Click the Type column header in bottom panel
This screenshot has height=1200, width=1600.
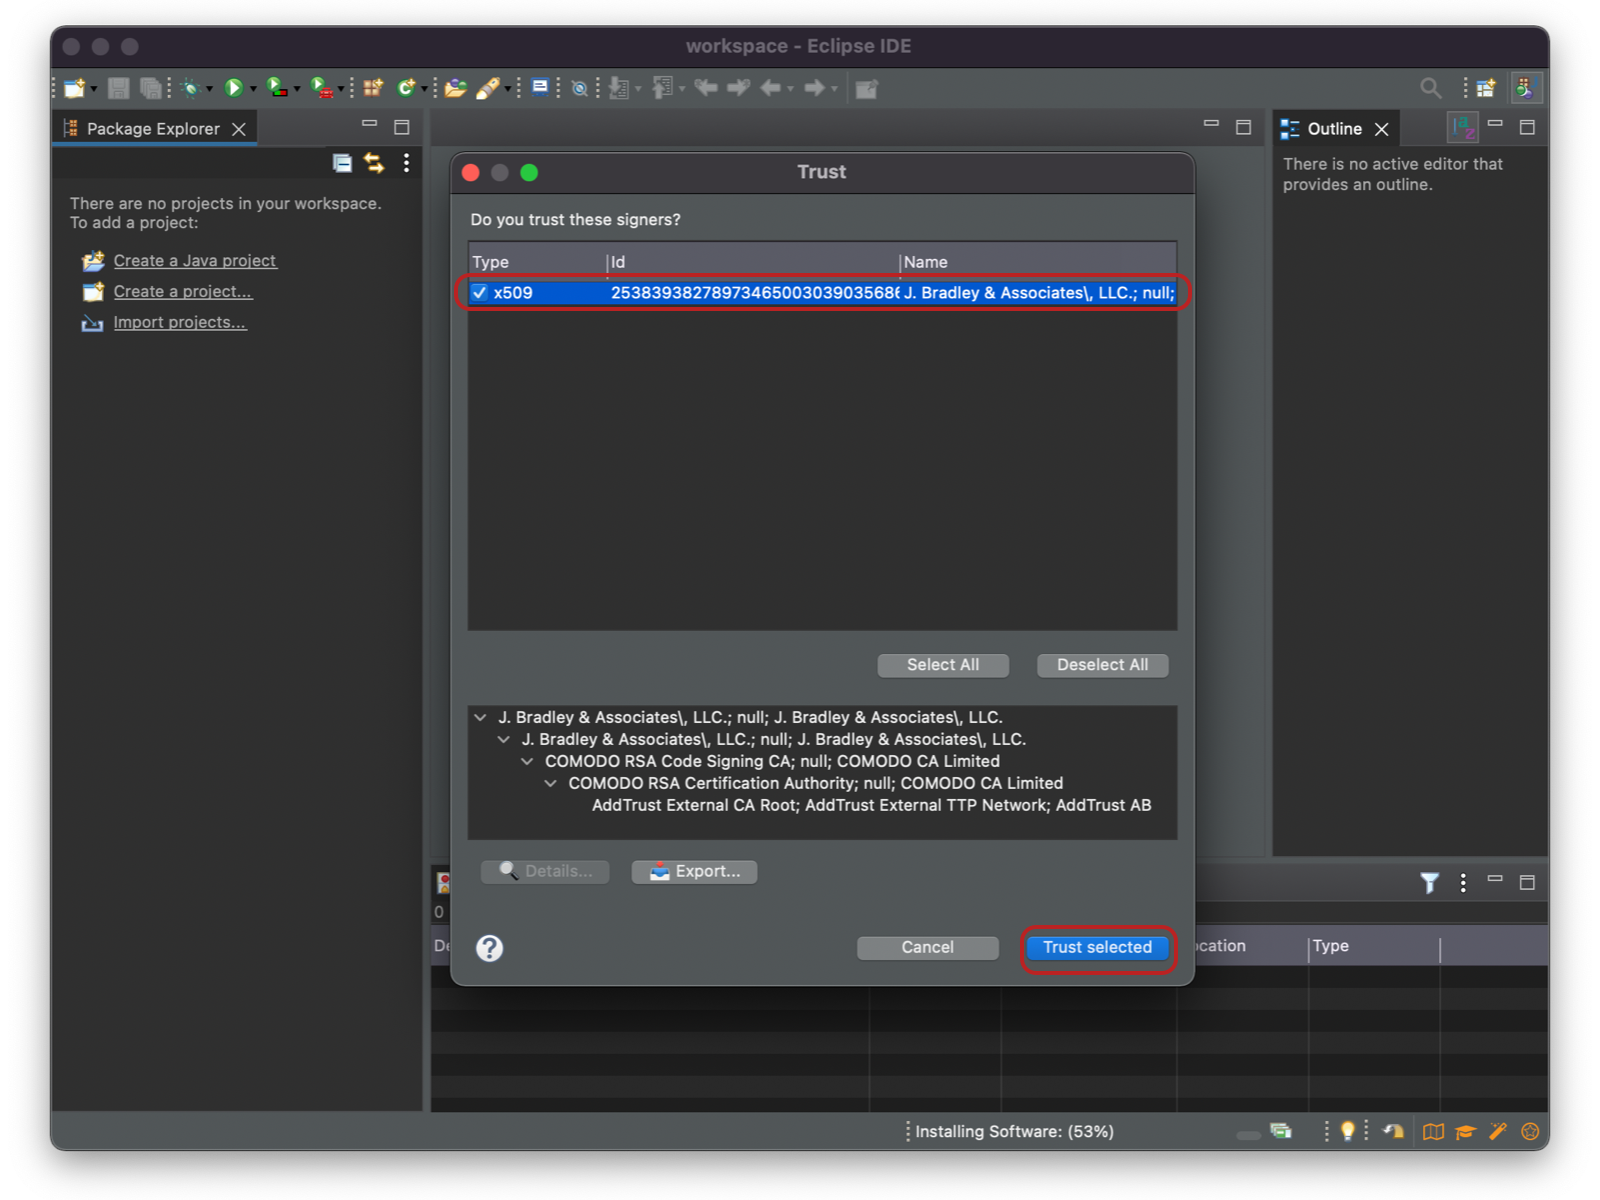(x=1374, y=946)
